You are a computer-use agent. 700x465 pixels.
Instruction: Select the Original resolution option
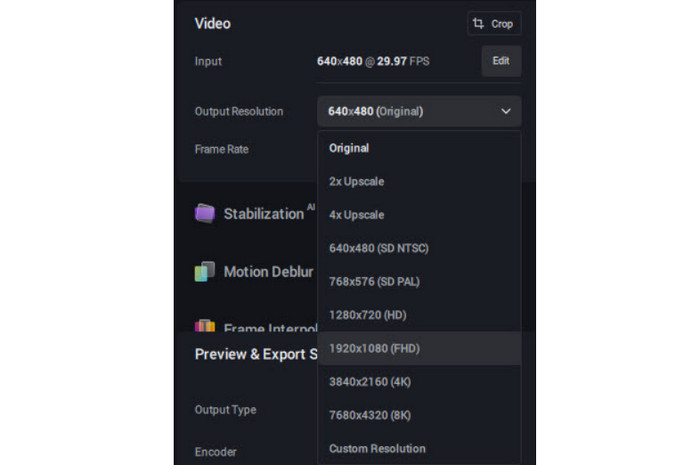419,148
